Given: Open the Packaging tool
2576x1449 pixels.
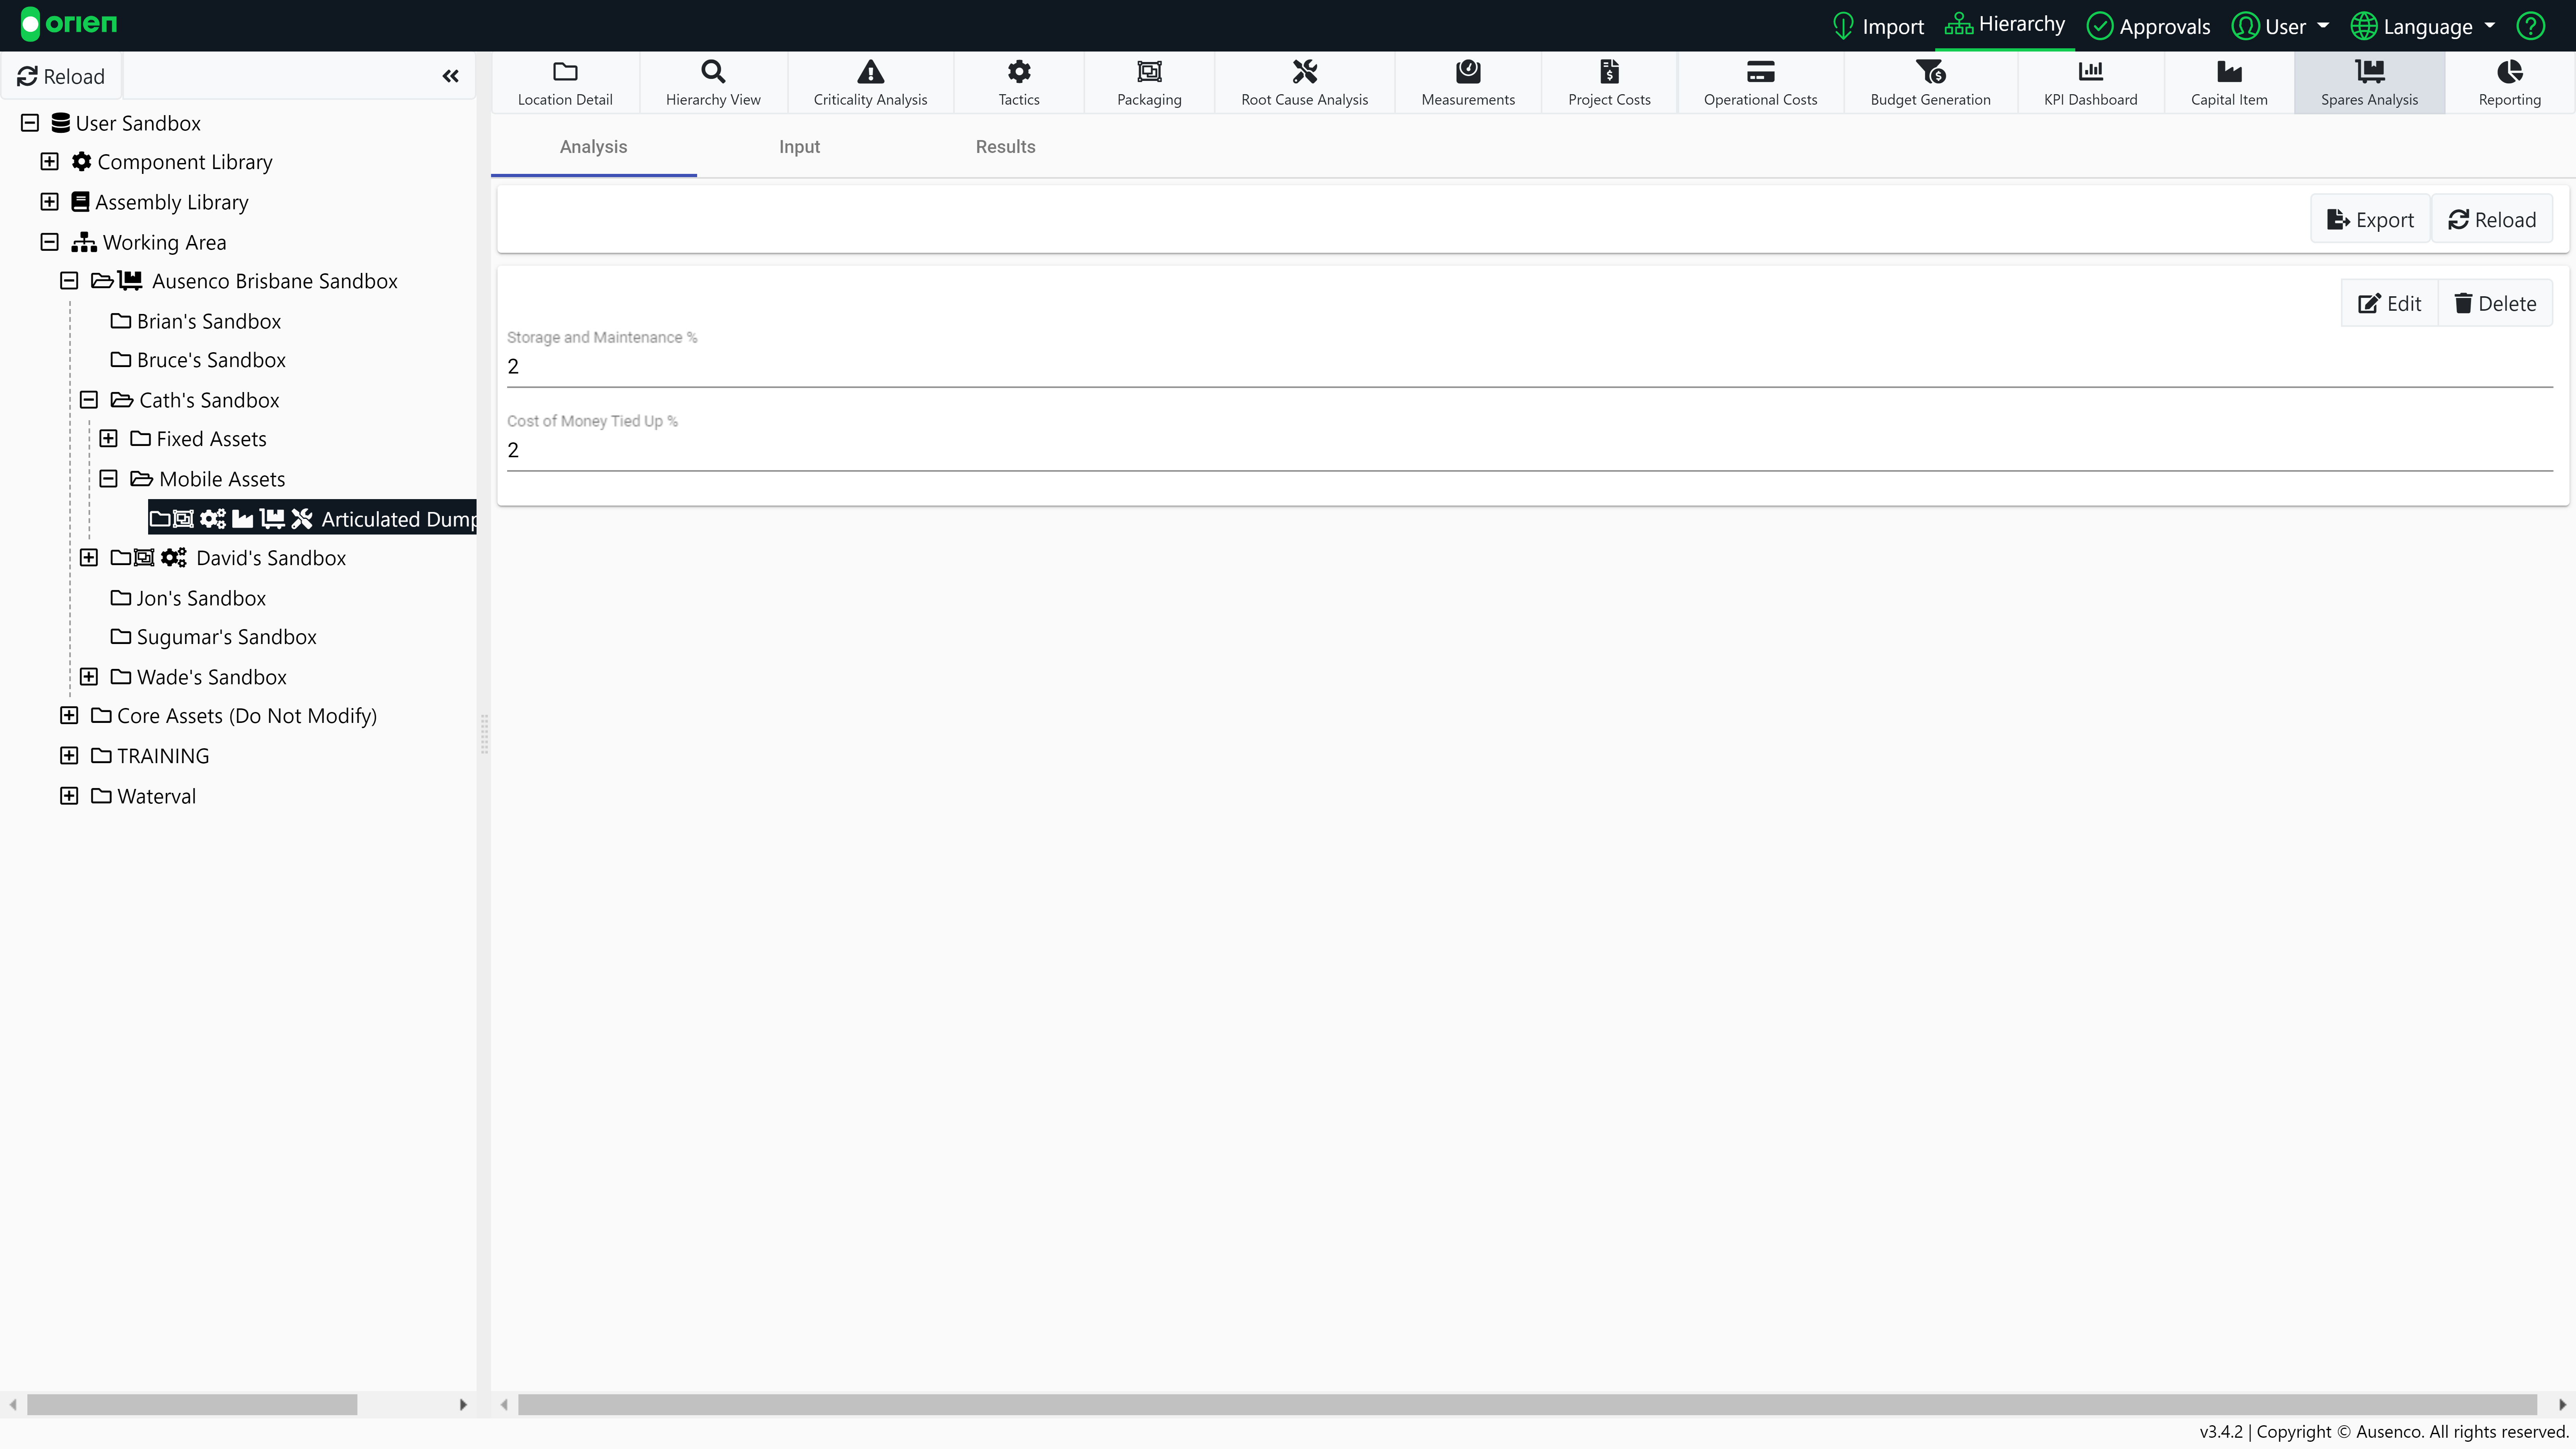Looking at the screenshot, I should click(x=1149, y=83).
